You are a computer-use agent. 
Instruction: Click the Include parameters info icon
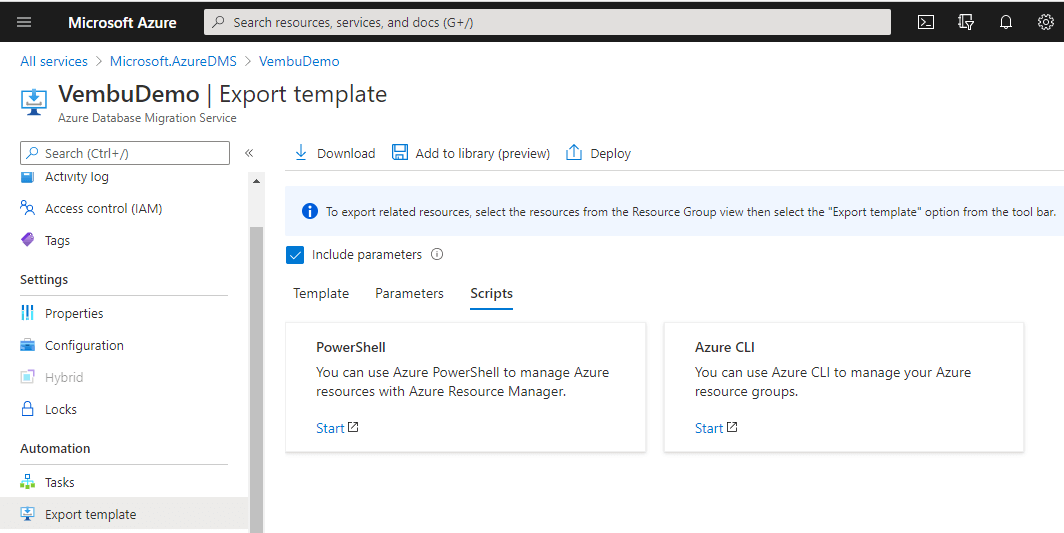(x=437, y=255)
